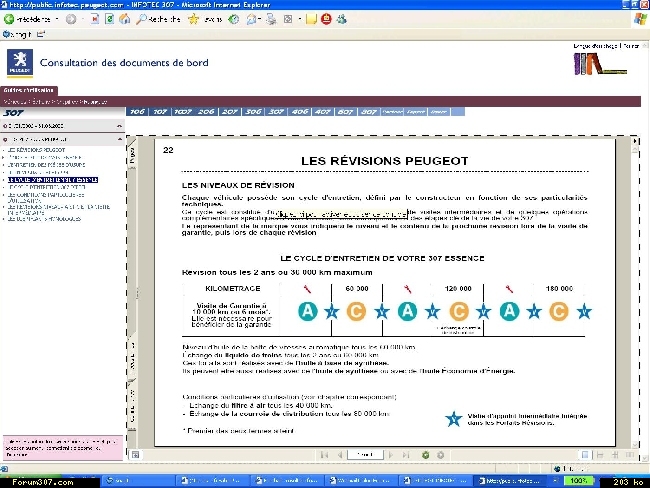Click the books library icon
The image size is (650, 488).
599,64
